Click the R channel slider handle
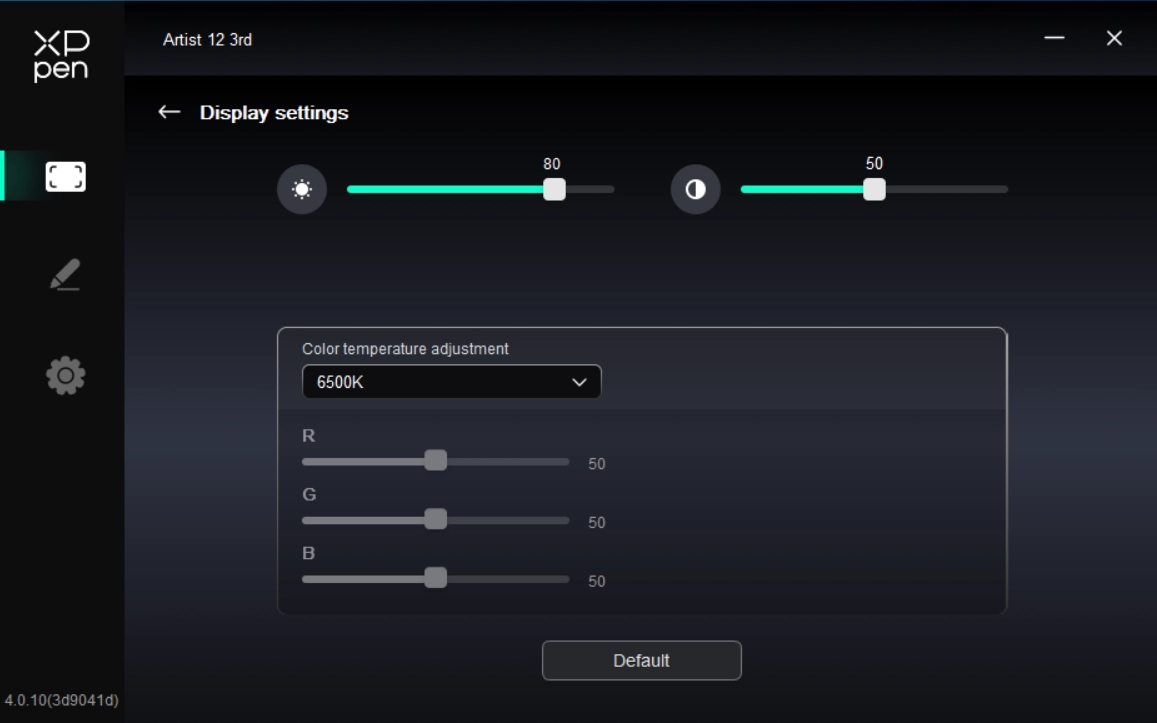Image resolution: width=1157 pixels, height=723 pixels. click(x=435, y=460)
